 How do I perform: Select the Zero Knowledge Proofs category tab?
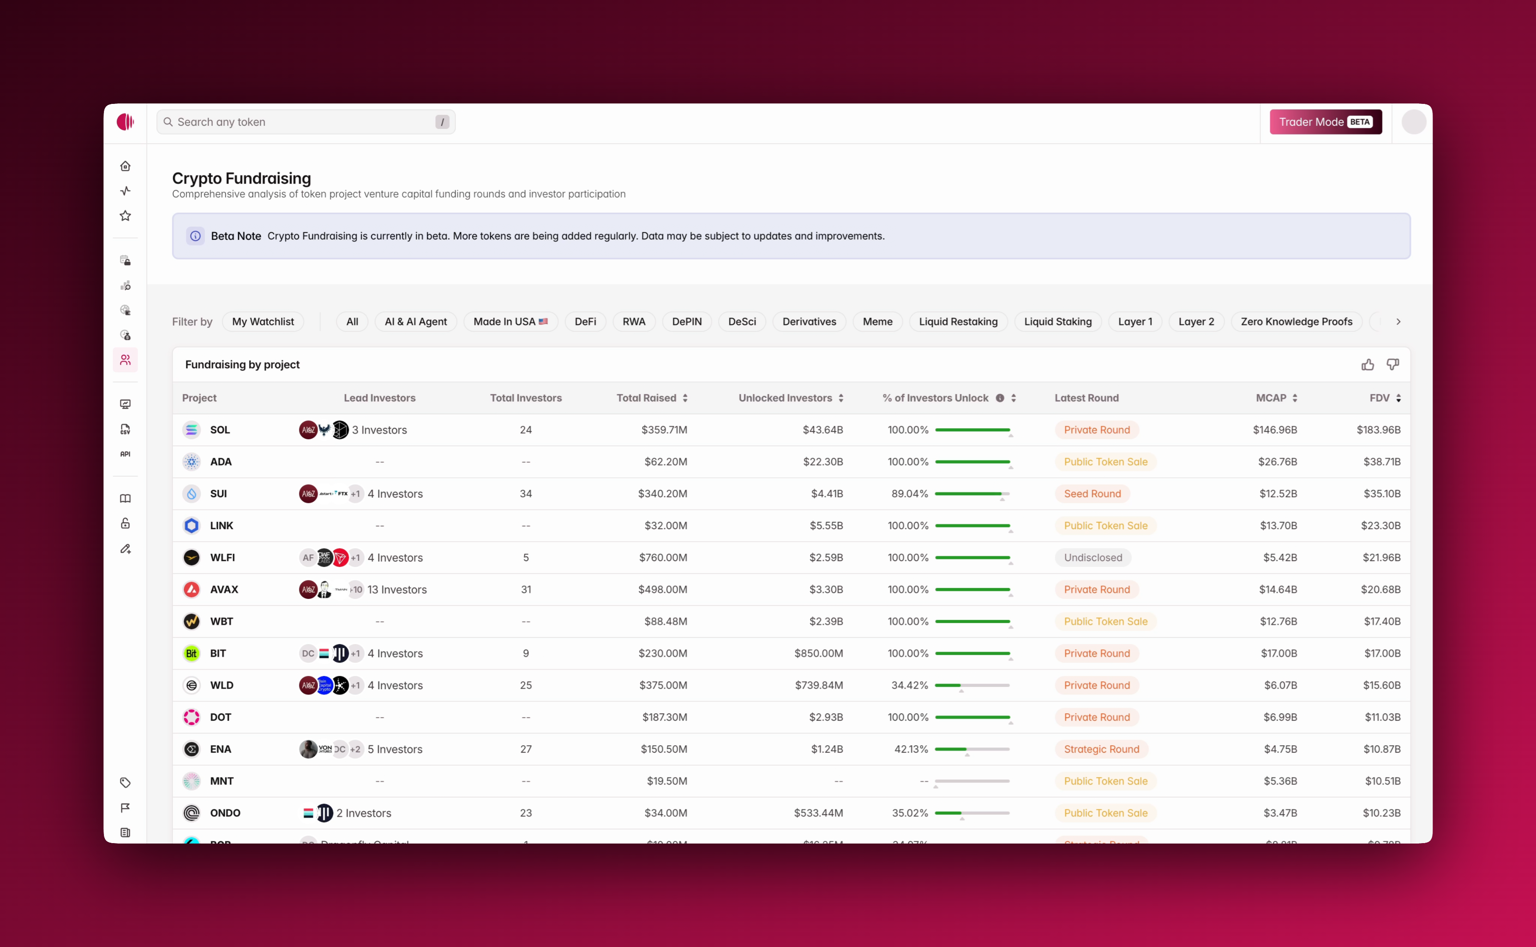pyautogui.click(x=1296, y=322)
